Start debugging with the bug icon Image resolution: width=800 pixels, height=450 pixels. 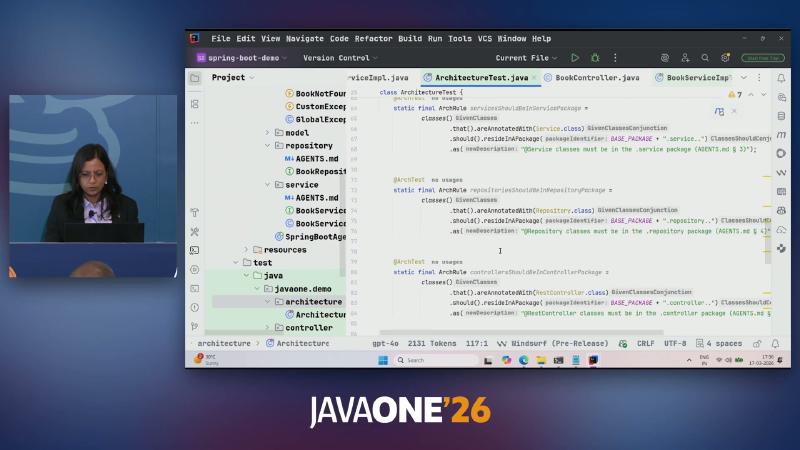click(x=595, y=58)
